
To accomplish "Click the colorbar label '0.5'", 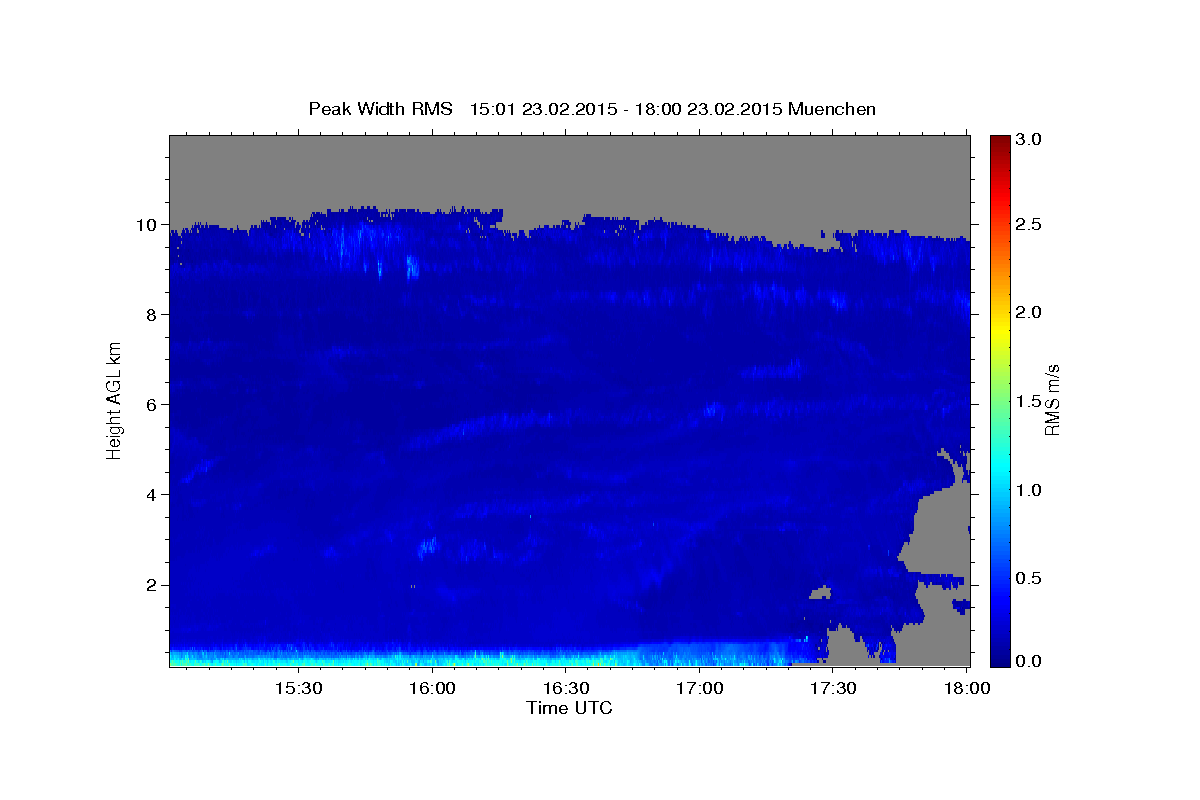I will pyautogui.click(x=1030, y=578).
